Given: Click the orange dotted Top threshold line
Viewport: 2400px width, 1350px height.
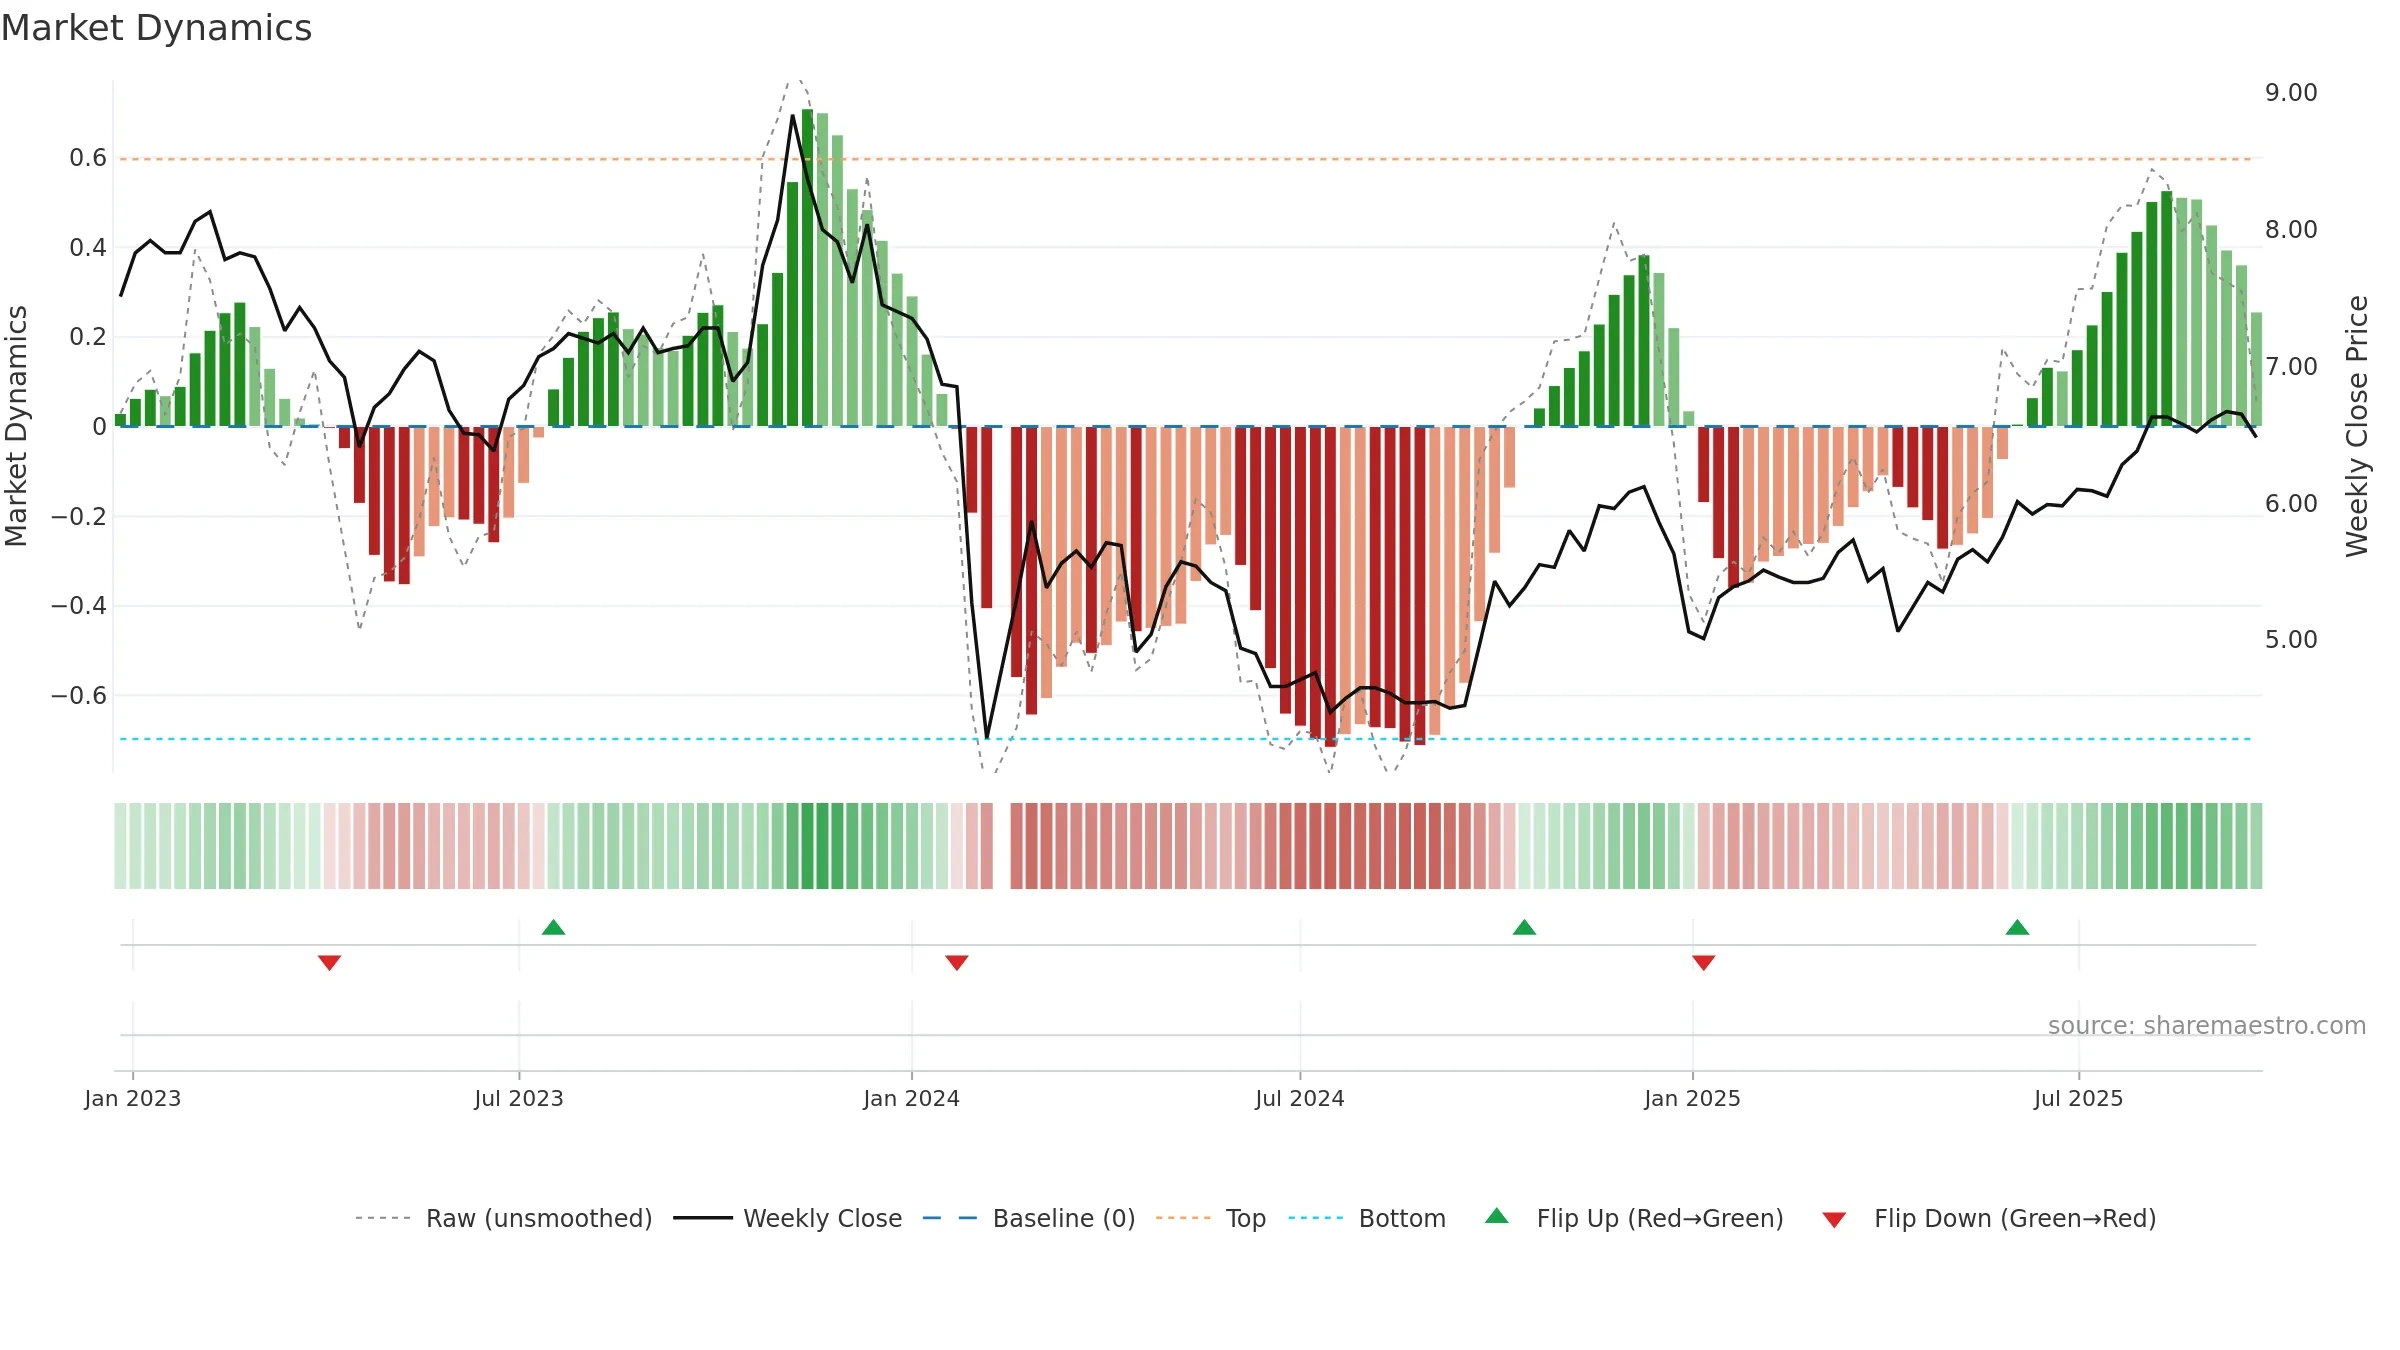Looking at the screenshot, I should point(1185,159).
